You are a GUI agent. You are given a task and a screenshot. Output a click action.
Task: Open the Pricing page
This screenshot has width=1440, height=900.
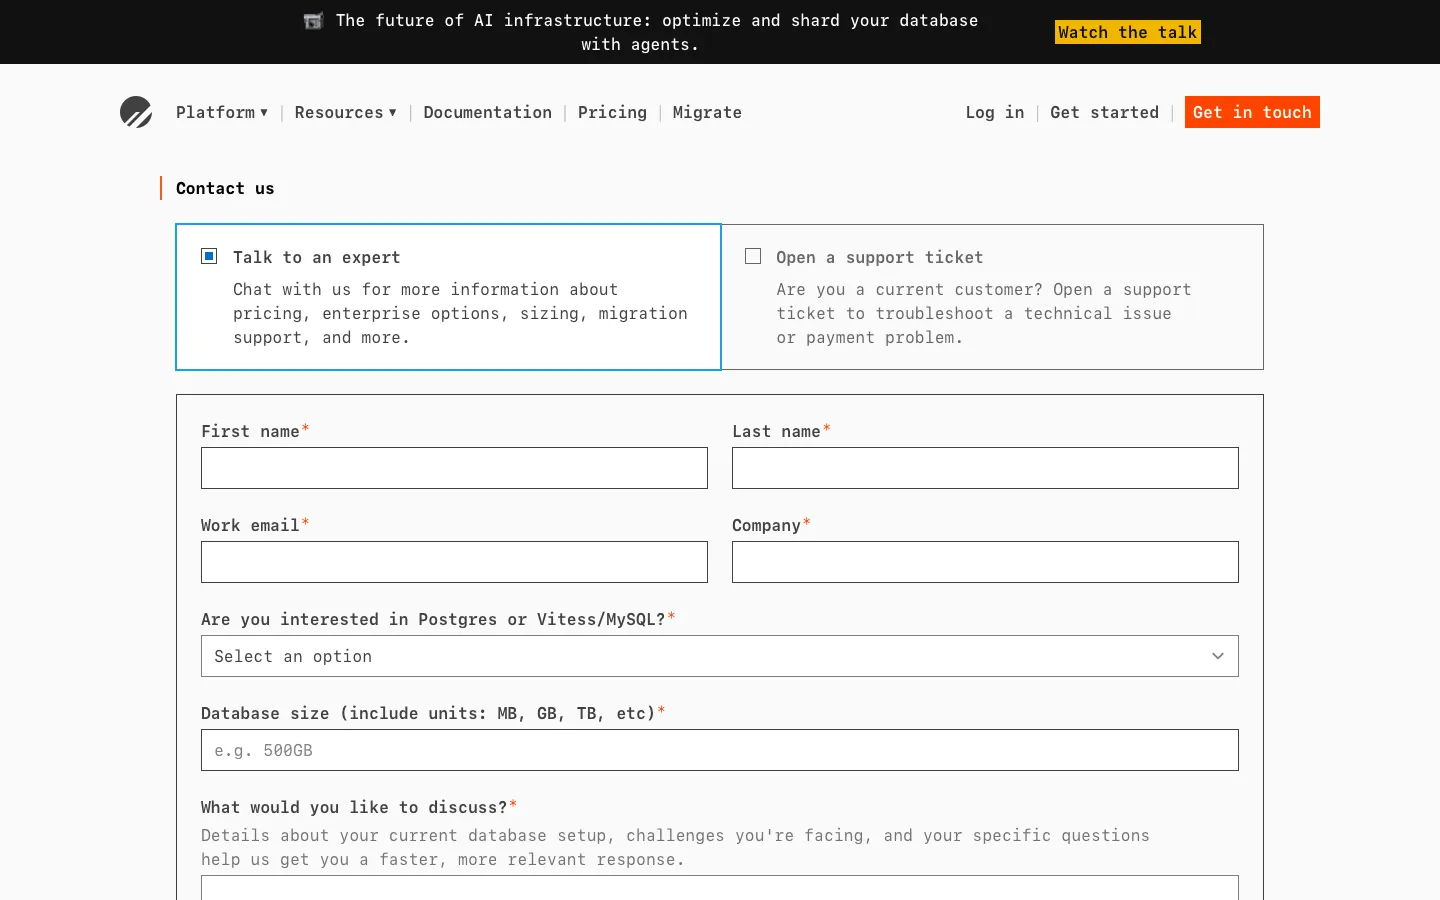[612, 112]
